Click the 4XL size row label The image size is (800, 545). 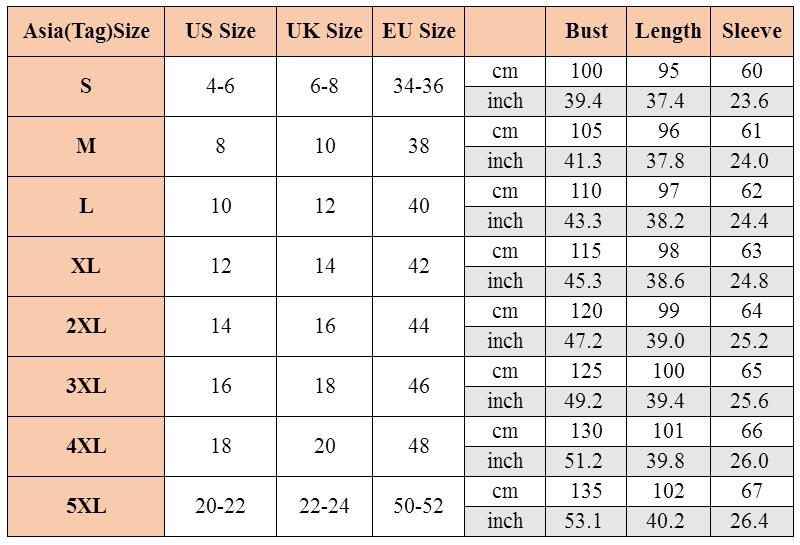86,446
